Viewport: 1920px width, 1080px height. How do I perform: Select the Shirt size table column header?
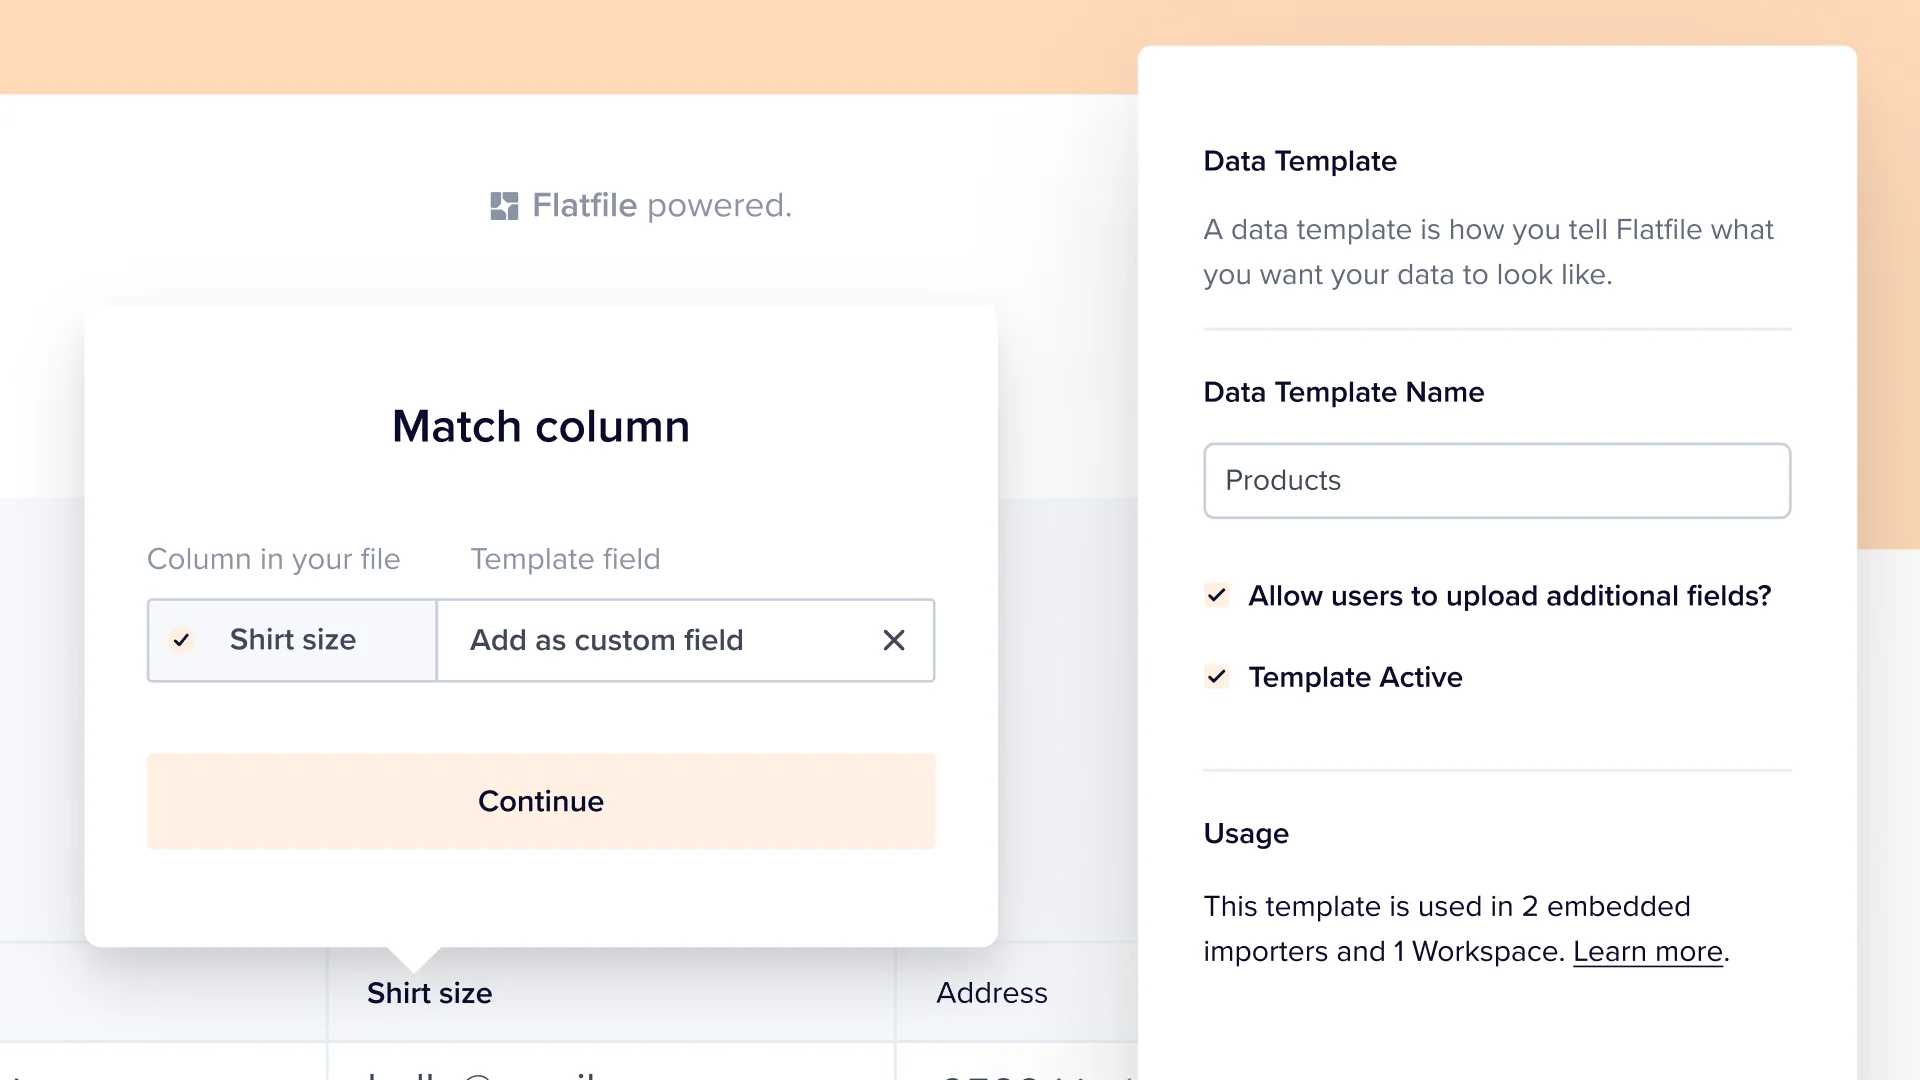(429, 993)
